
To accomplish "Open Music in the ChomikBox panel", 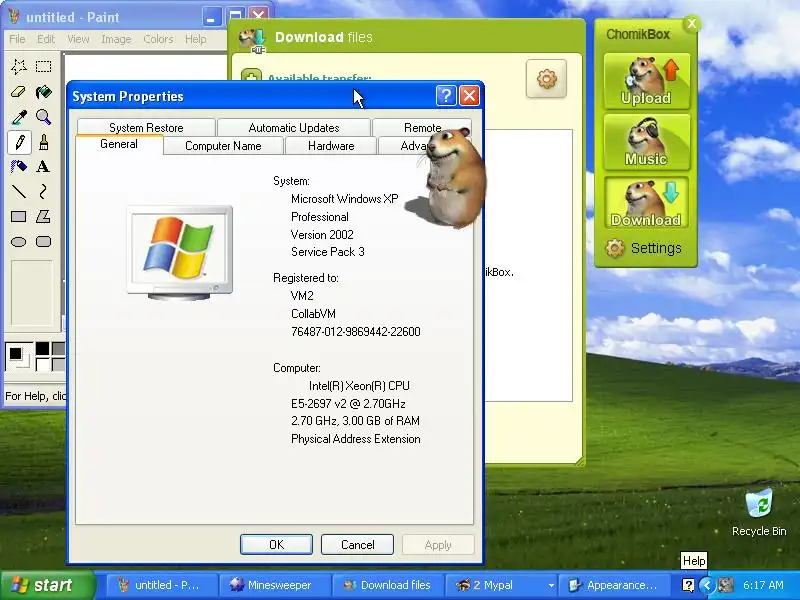I will coord(646,142).
